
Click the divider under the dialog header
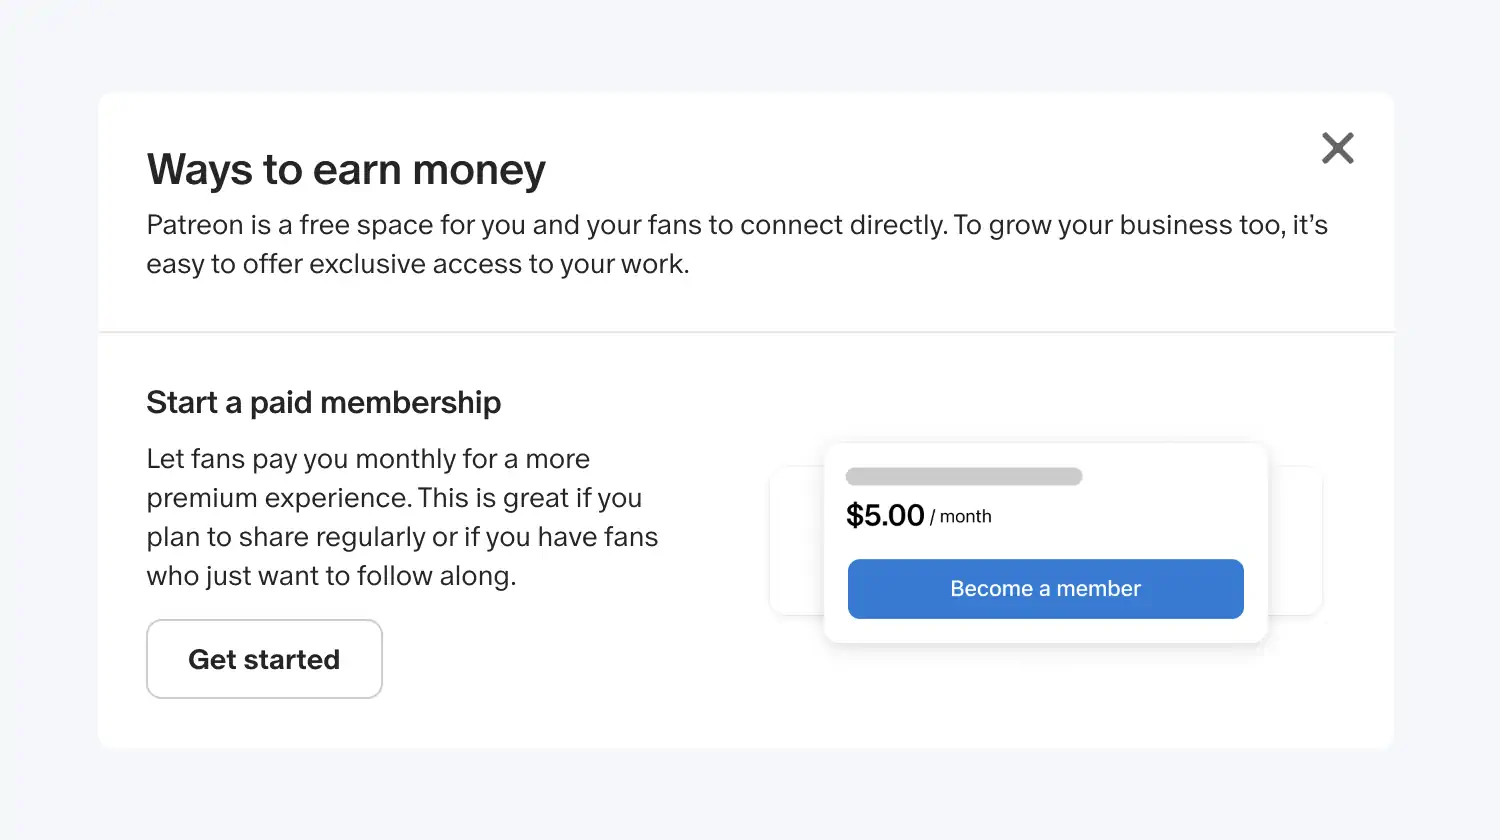[x=746, y=331]
